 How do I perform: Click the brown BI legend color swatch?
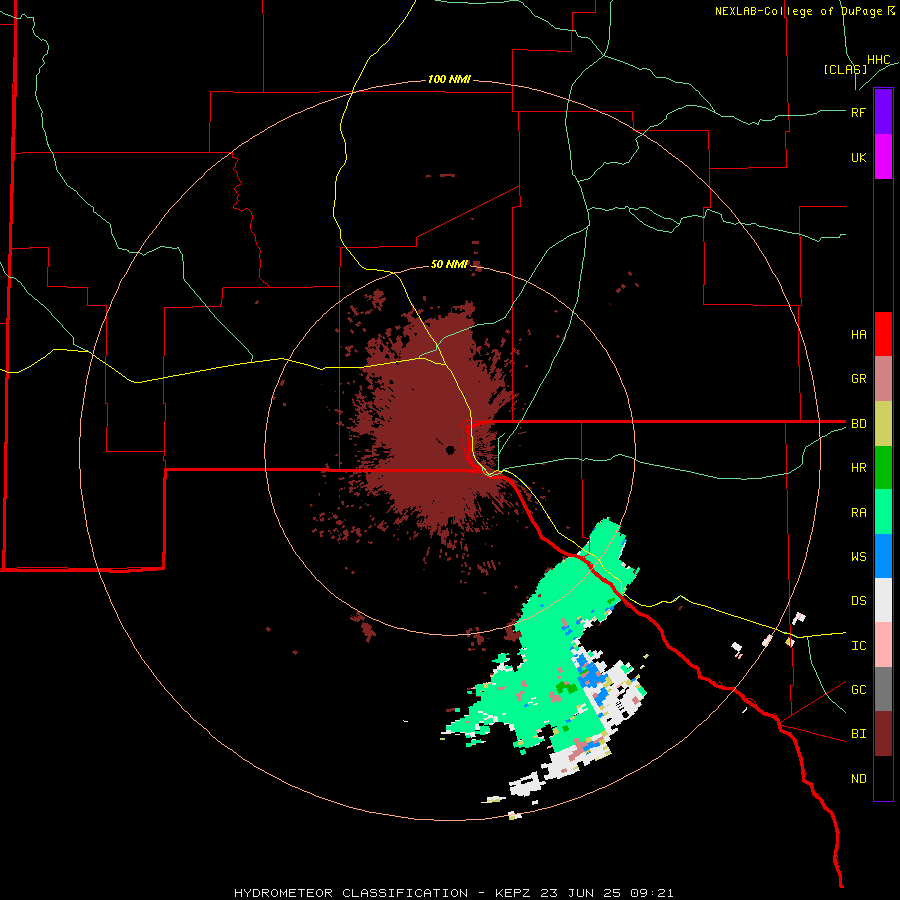coord(883,734)
